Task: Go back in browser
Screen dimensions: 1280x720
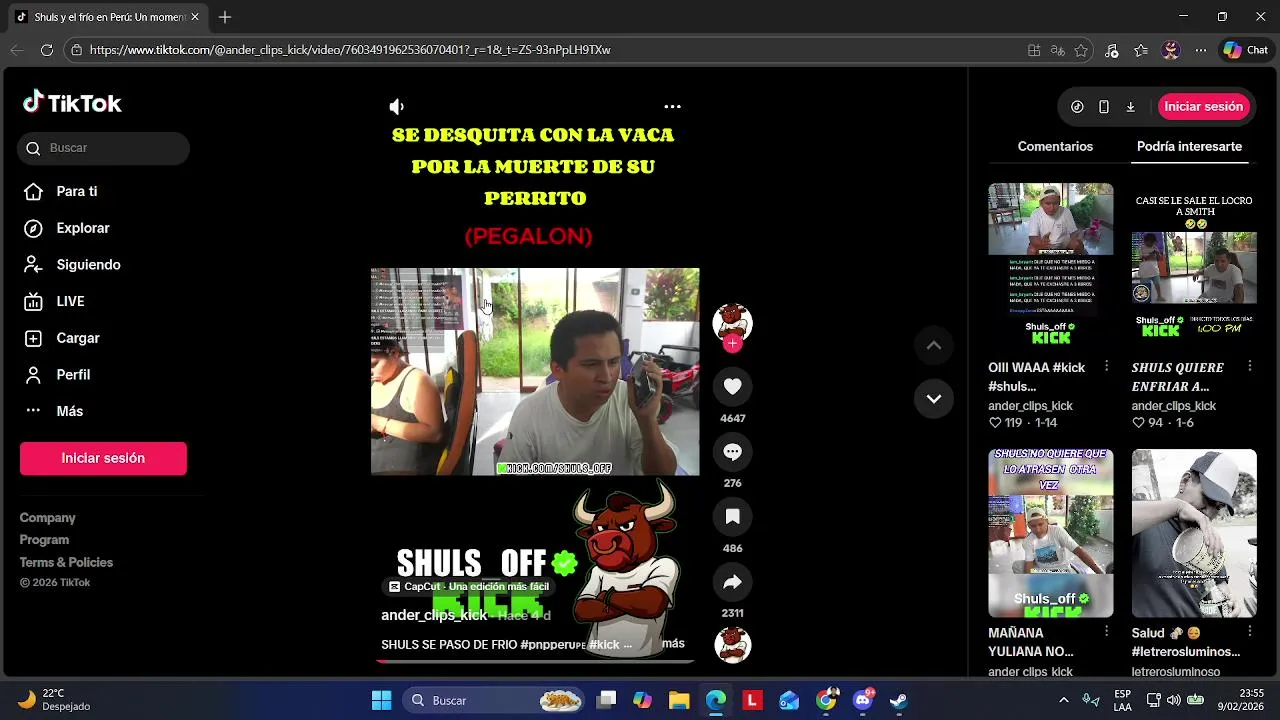Action: [x=17, y=50]
